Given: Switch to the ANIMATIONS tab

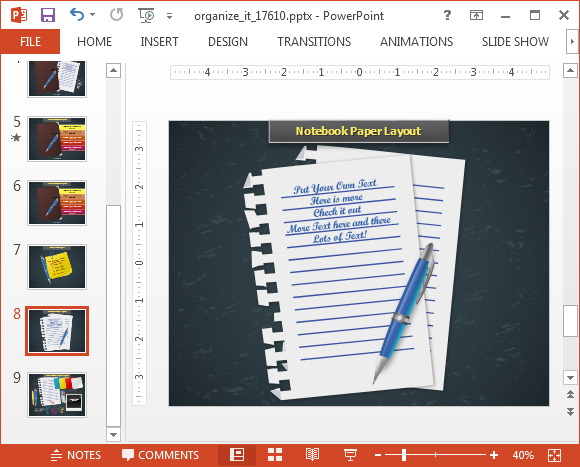Looking at the screenshot, I should tap(417, 42).
